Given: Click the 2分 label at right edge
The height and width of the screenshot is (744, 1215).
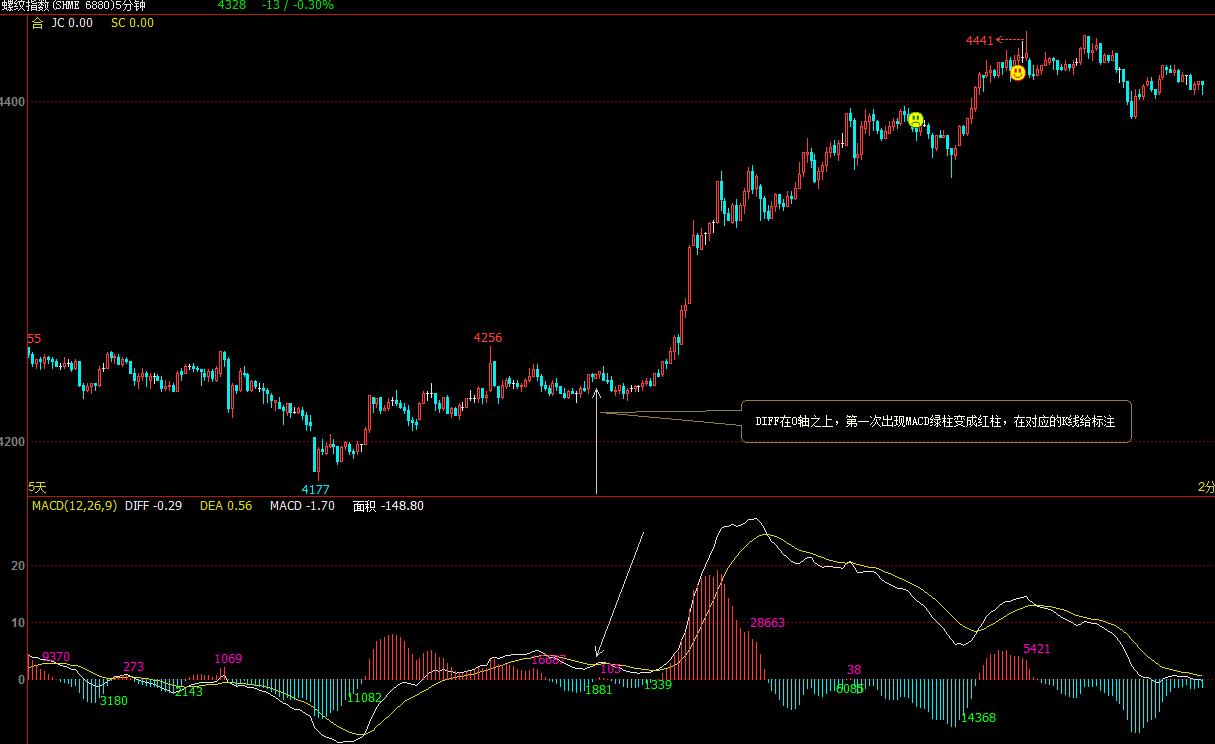Looking at the screenshot, I should (x=1206, y=487).
